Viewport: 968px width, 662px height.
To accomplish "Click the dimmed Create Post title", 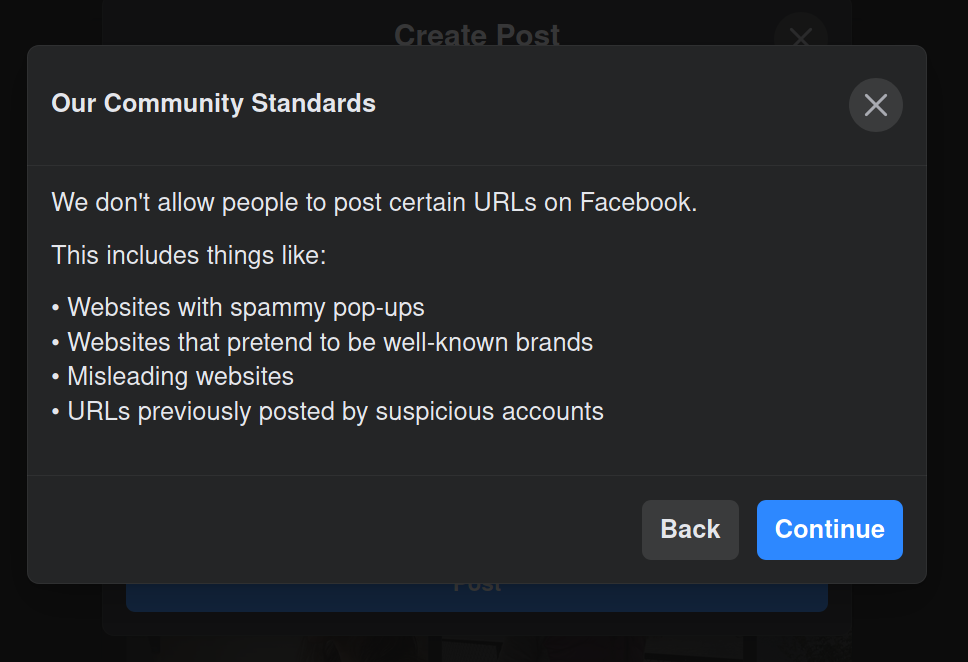I will (477, 34).
